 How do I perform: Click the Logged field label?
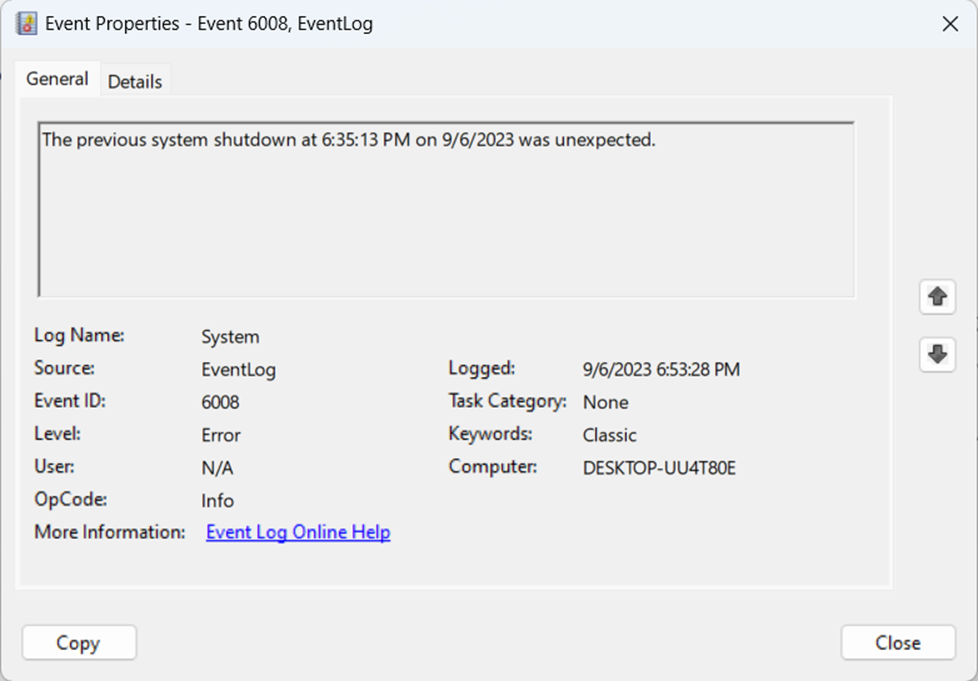coord(482,369)
